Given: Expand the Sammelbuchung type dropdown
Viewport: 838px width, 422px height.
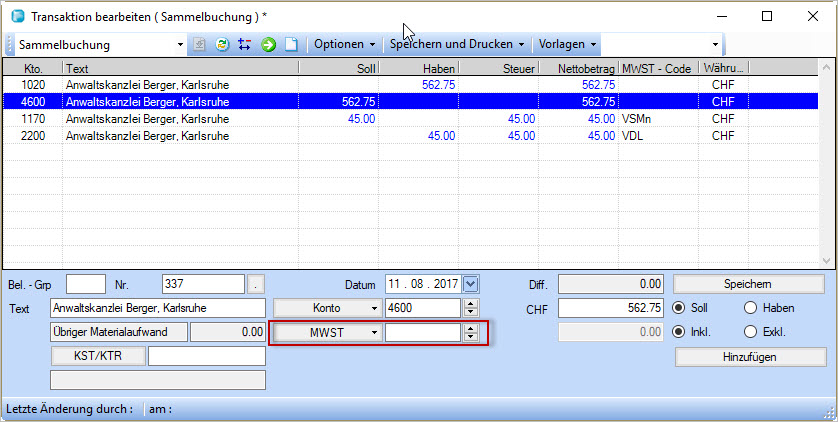Looking at the screenshot, I should click(x=181, y=45).
